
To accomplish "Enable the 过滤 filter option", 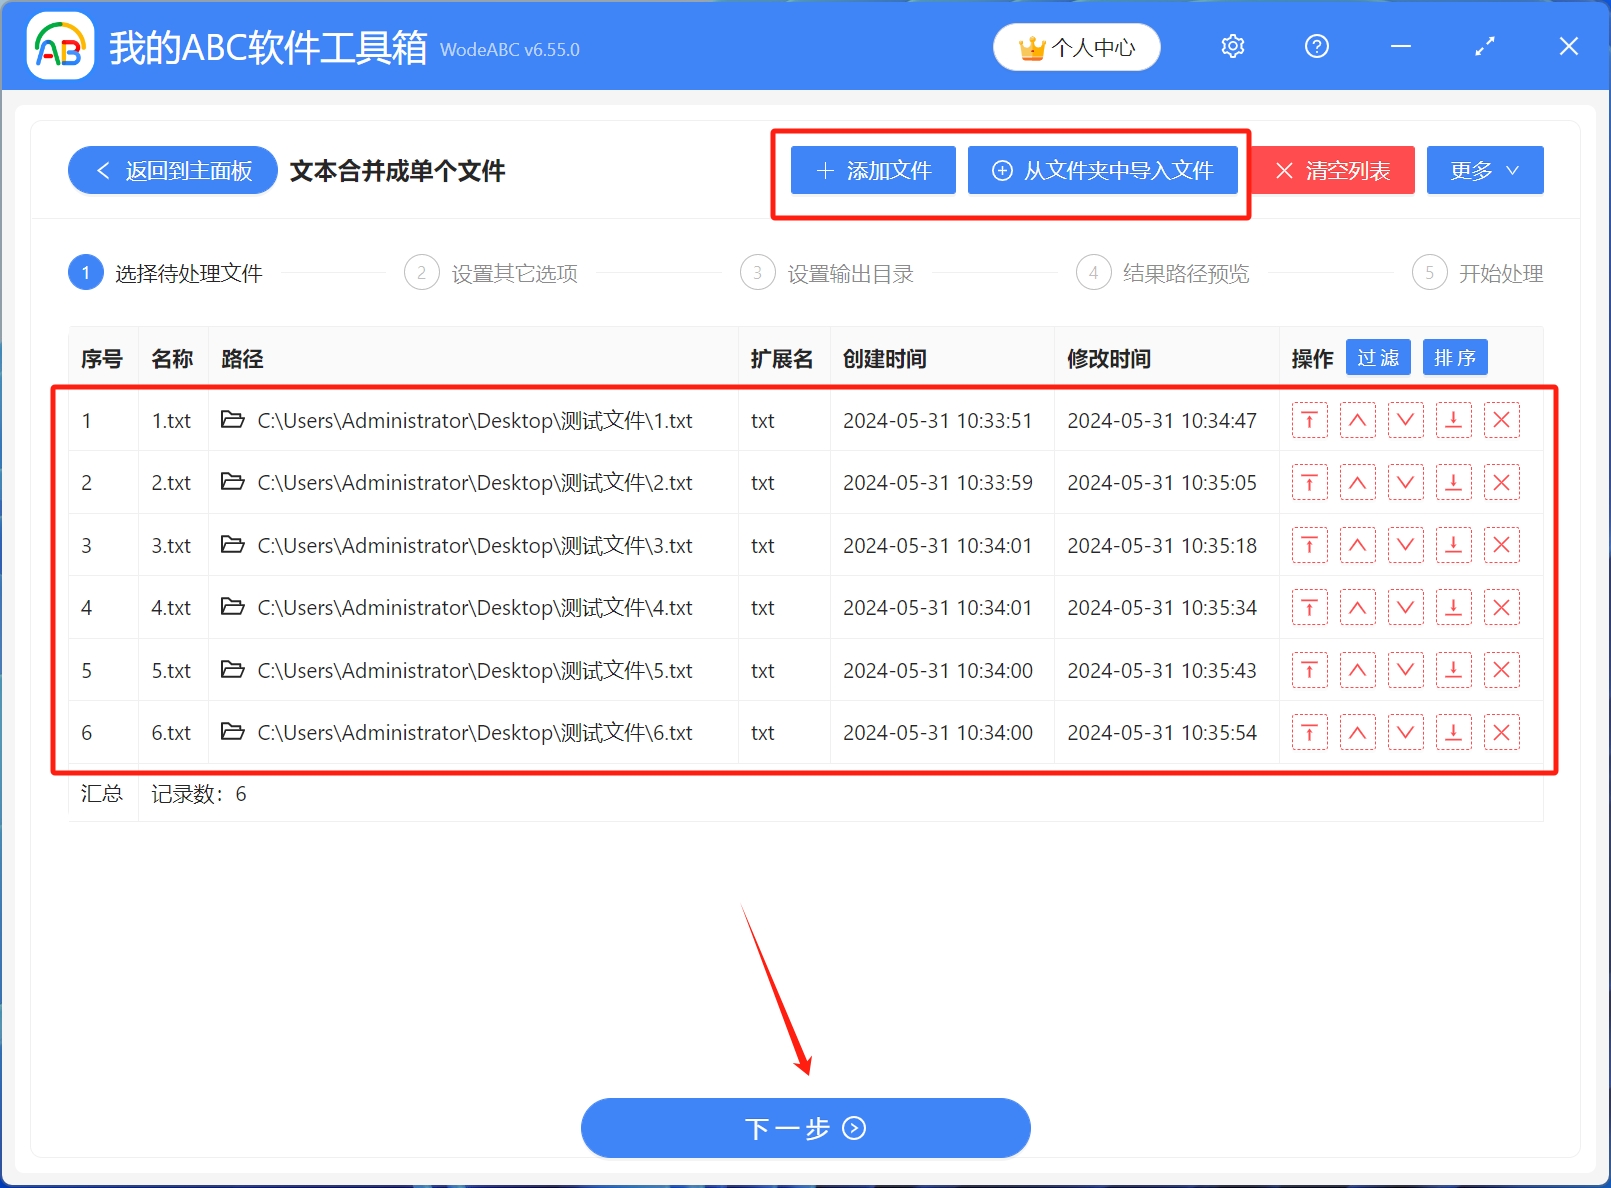I will (1378, 357).
